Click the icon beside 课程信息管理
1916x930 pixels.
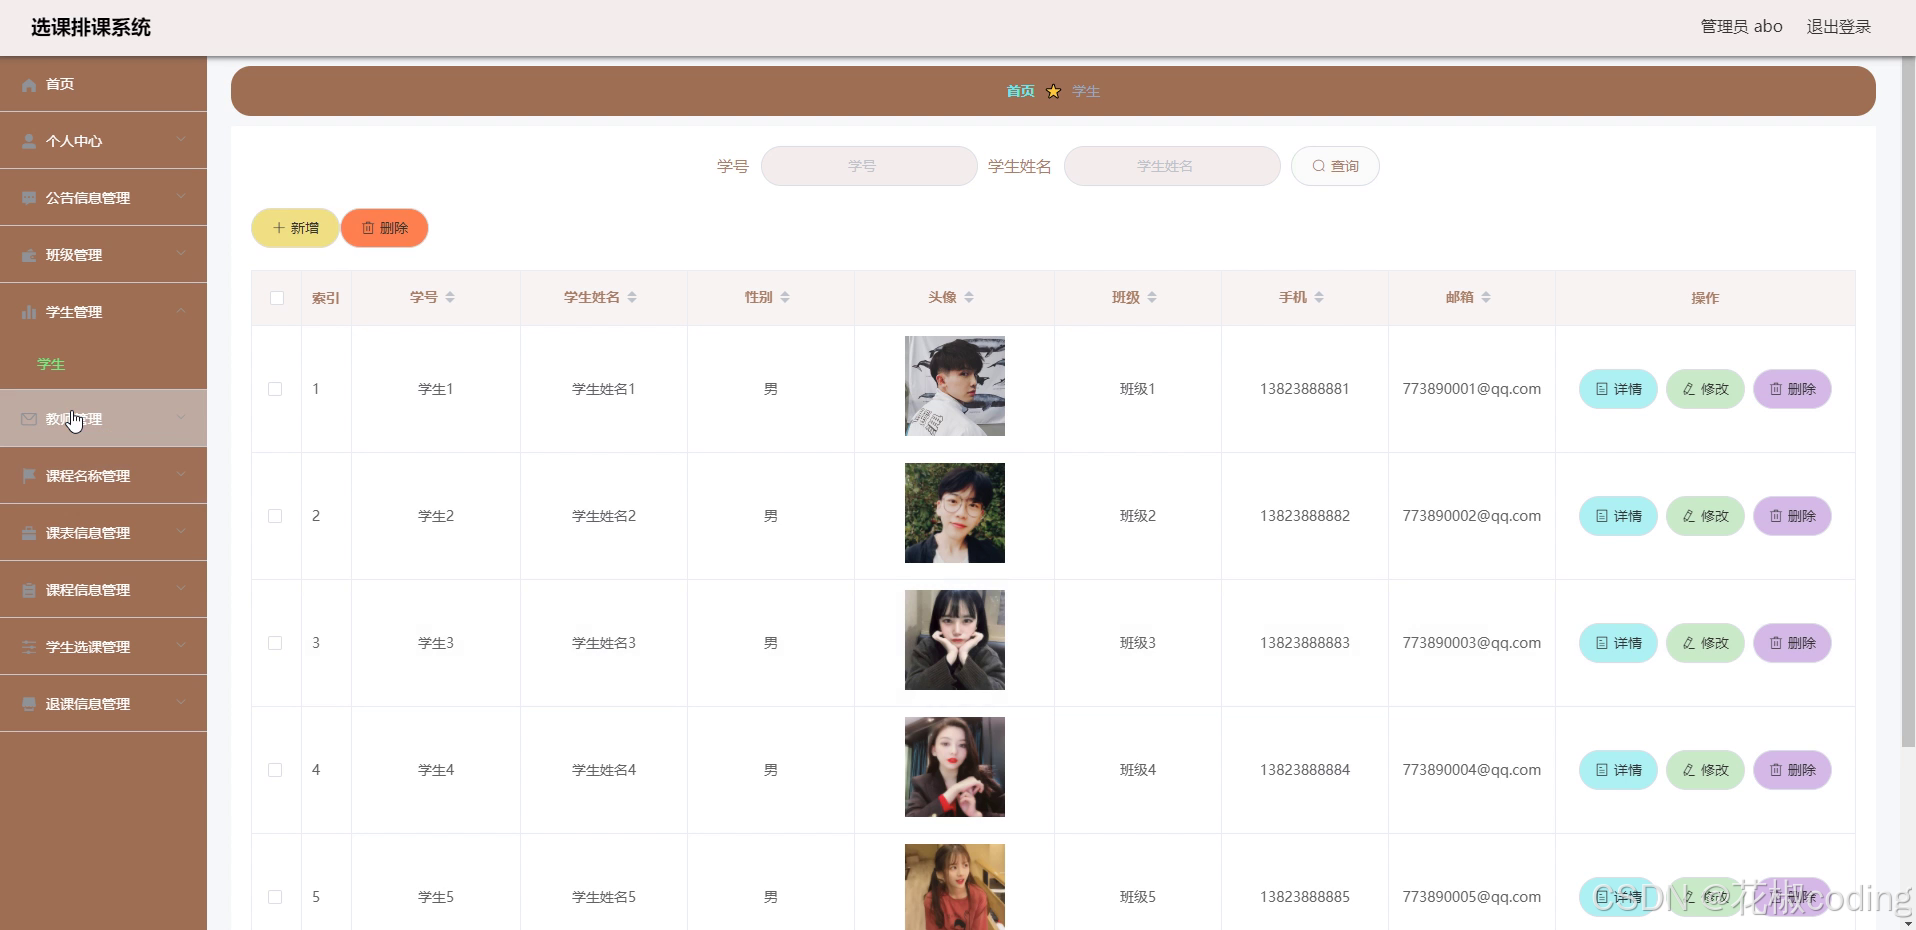[29, 590]
